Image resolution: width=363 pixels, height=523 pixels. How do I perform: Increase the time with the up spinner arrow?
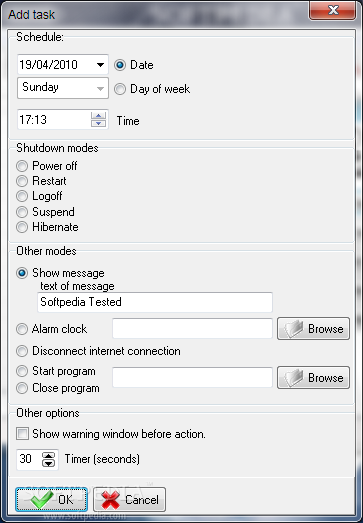tap(98, 116)
